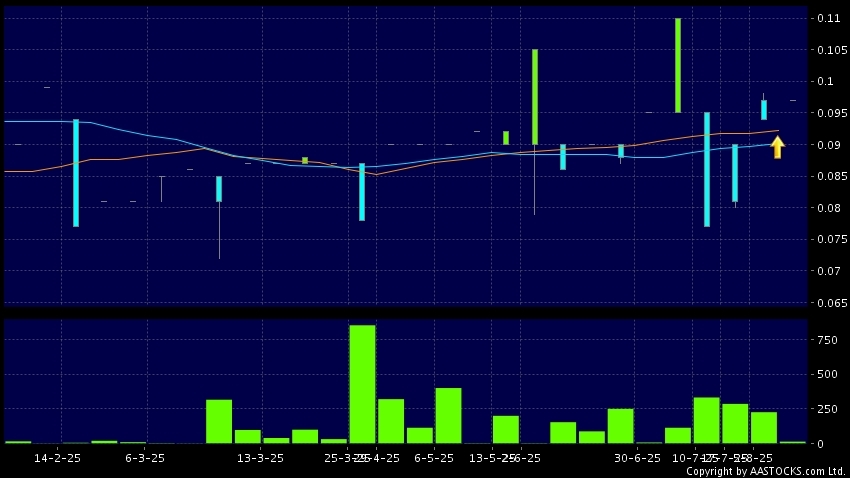Select the 750 volume axis label
This screenshot has height=478, width=850.
827,340
